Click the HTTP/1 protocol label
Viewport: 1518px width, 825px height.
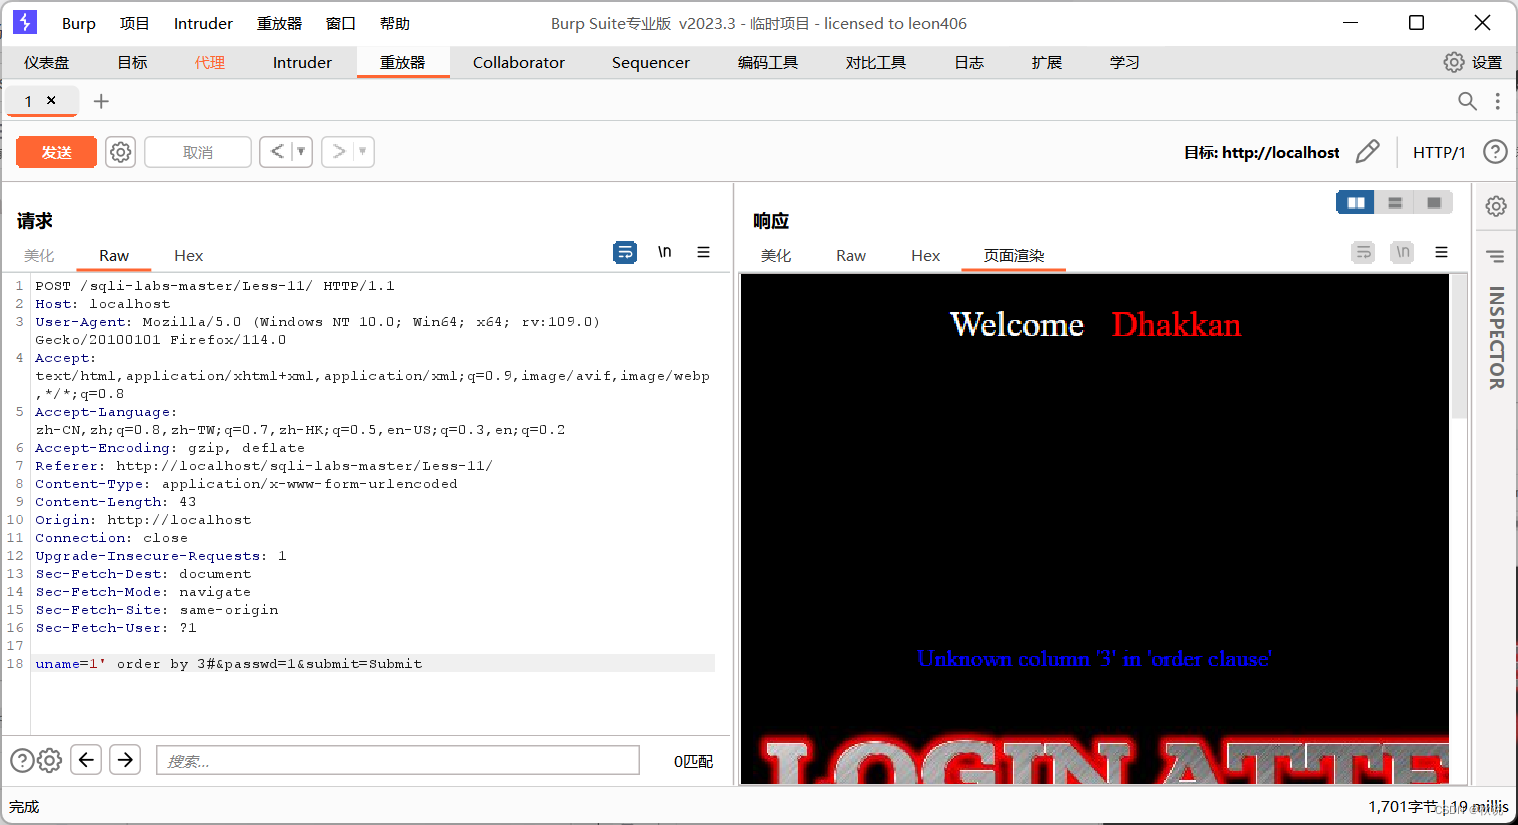pyautogui.click(x=1439, y=152)
